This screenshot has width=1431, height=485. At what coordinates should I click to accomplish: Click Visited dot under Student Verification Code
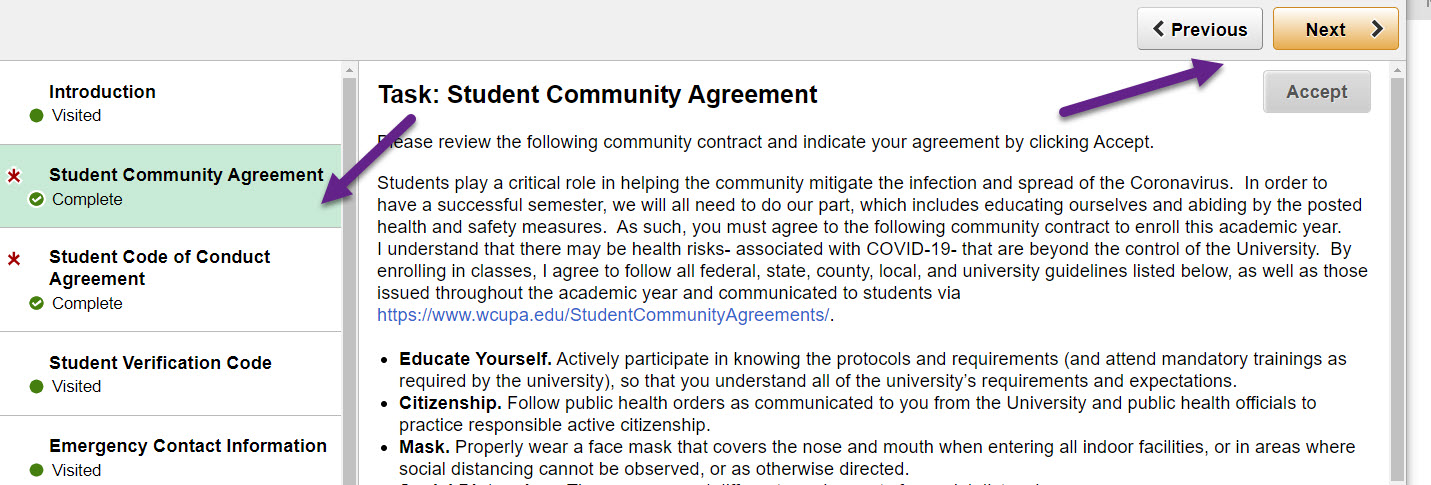pos(37,387)
